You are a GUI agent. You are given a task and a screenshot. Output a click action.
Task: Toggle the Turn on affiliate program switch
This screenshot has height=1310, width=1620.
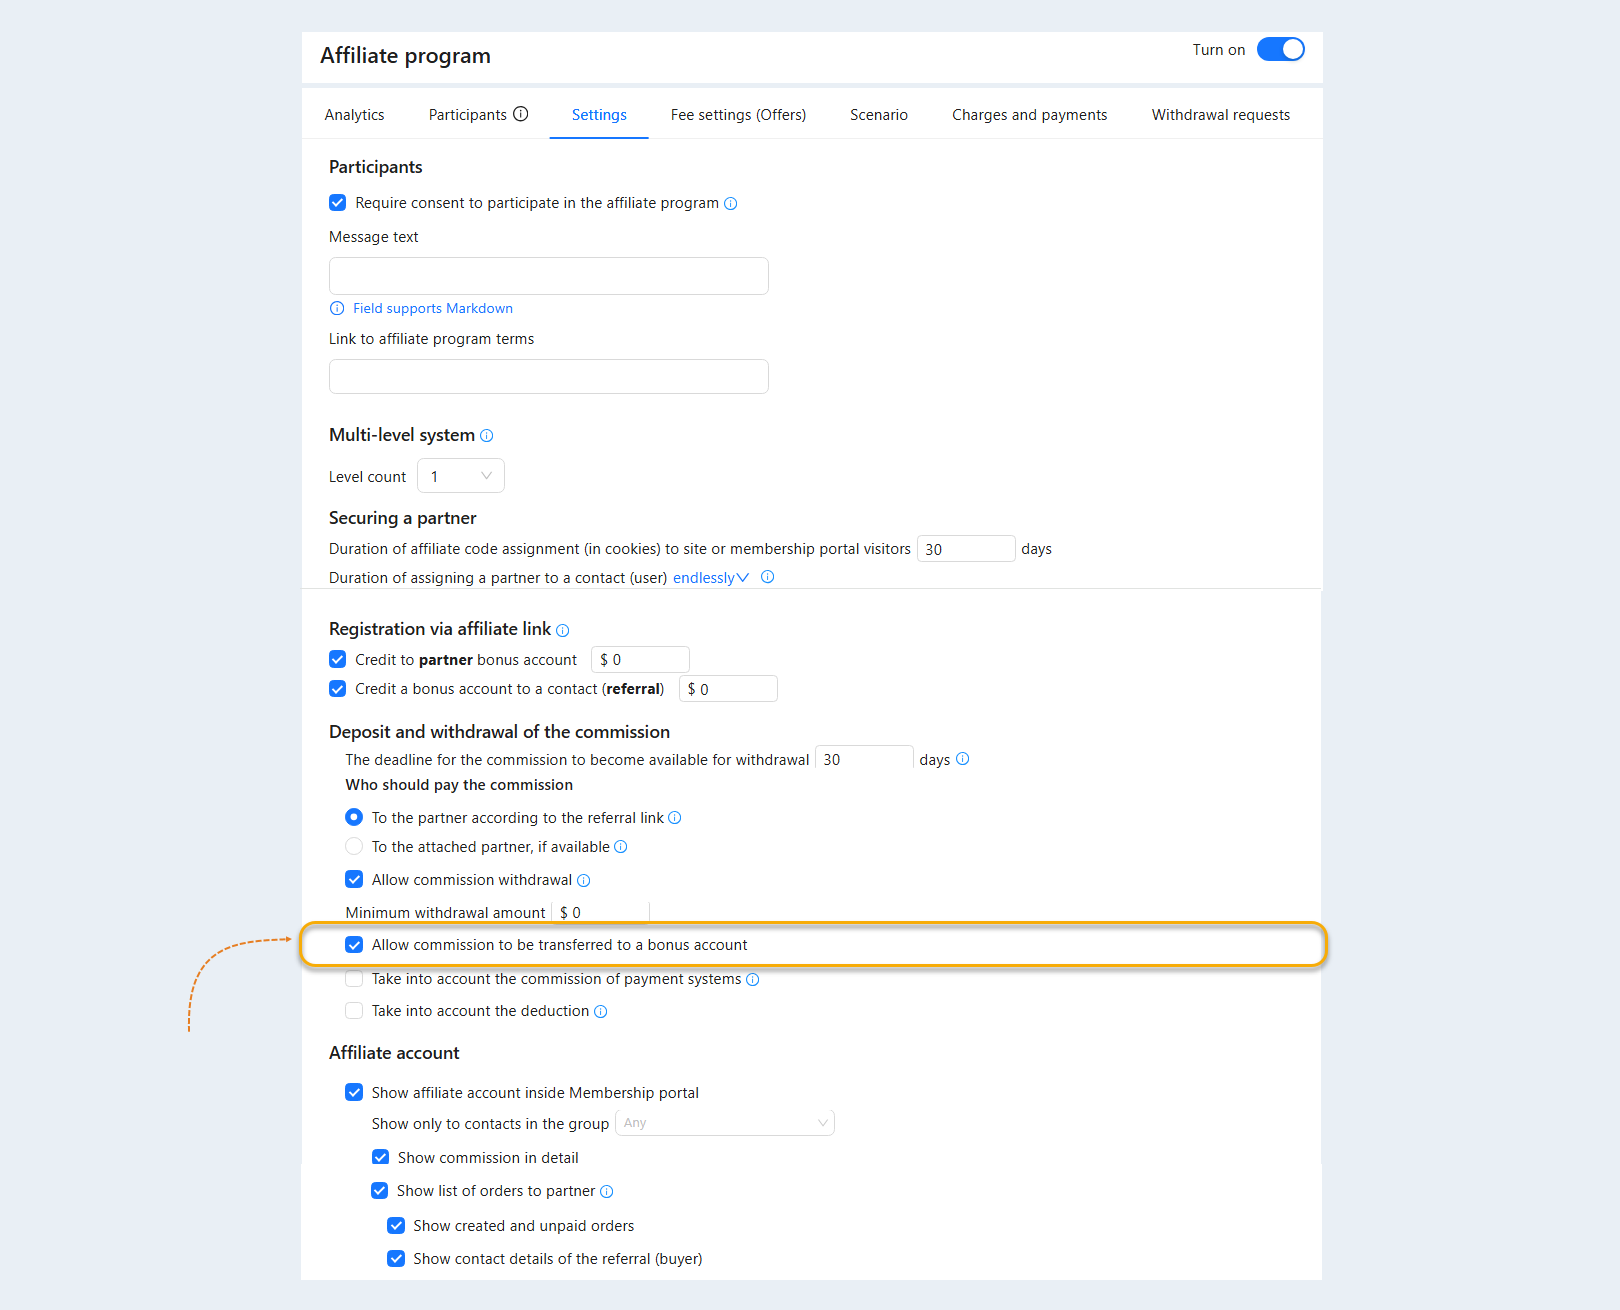tap(1281, 49)
